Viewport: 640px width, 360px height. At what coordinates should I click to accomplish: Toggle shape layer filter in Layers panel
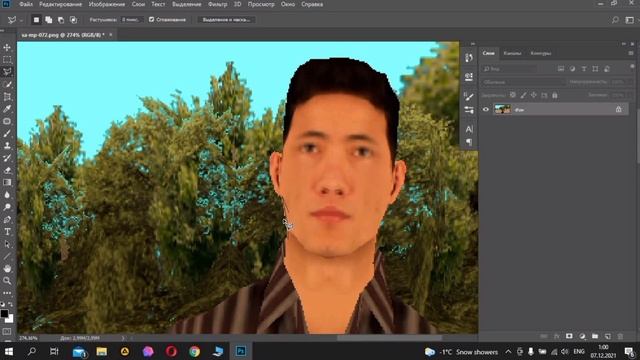595,69
